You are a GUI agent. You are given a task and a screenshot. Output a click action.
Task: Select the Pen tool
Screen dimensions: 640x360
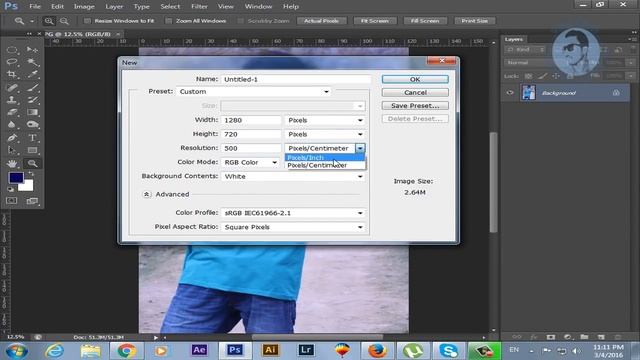point(12,138)
